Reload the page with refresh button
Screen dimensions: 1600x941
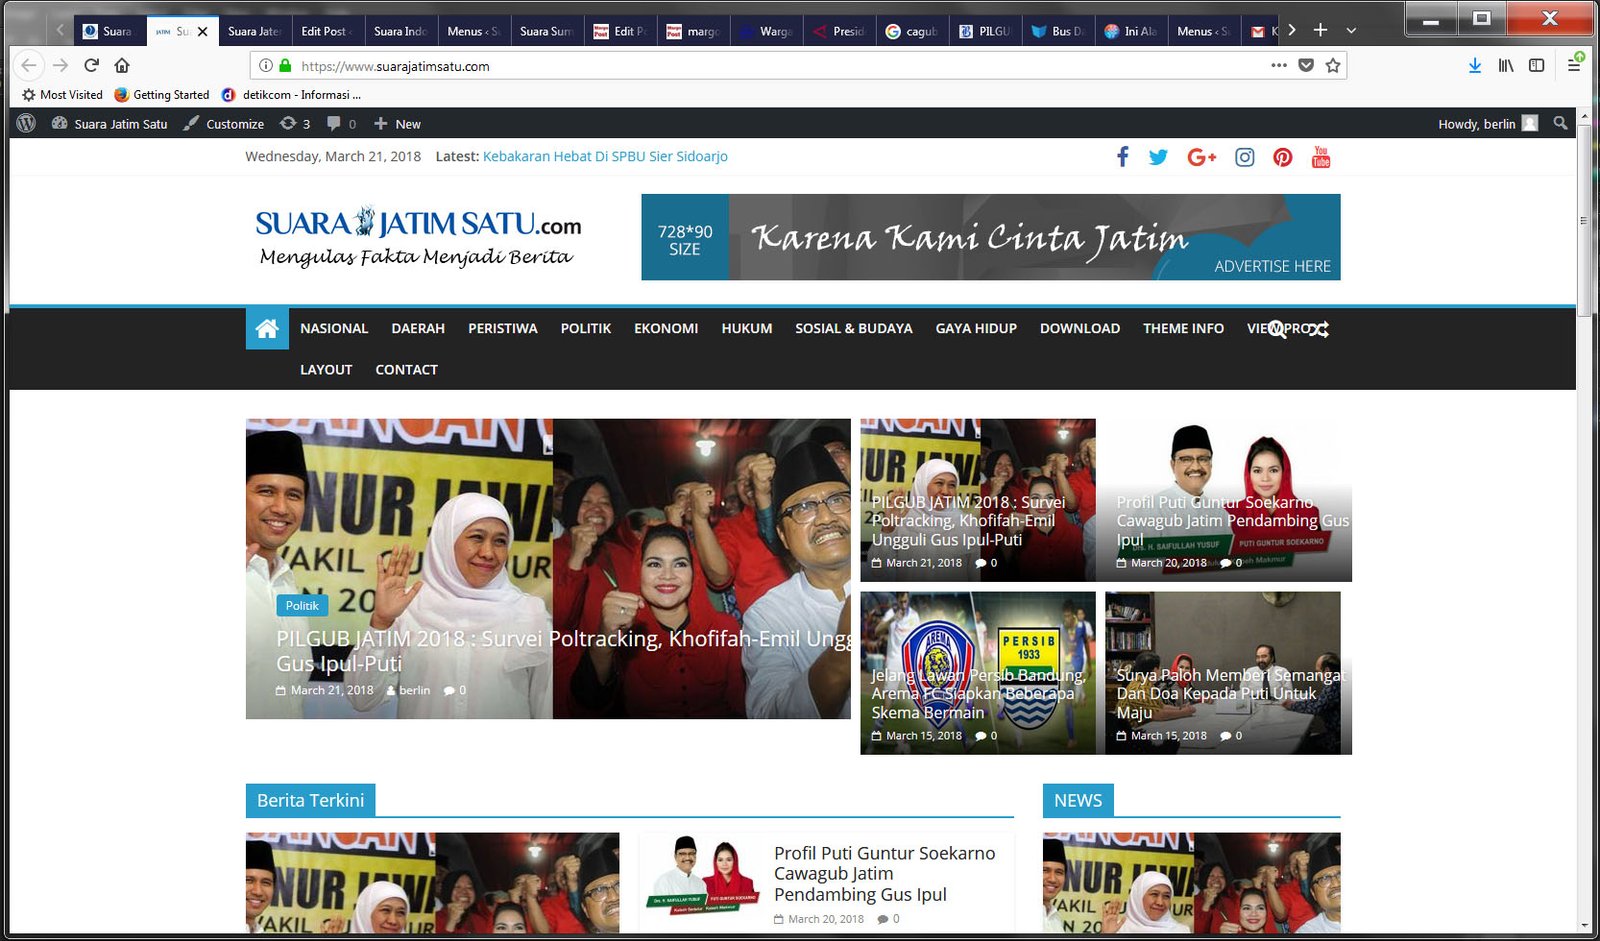(91, 65)
